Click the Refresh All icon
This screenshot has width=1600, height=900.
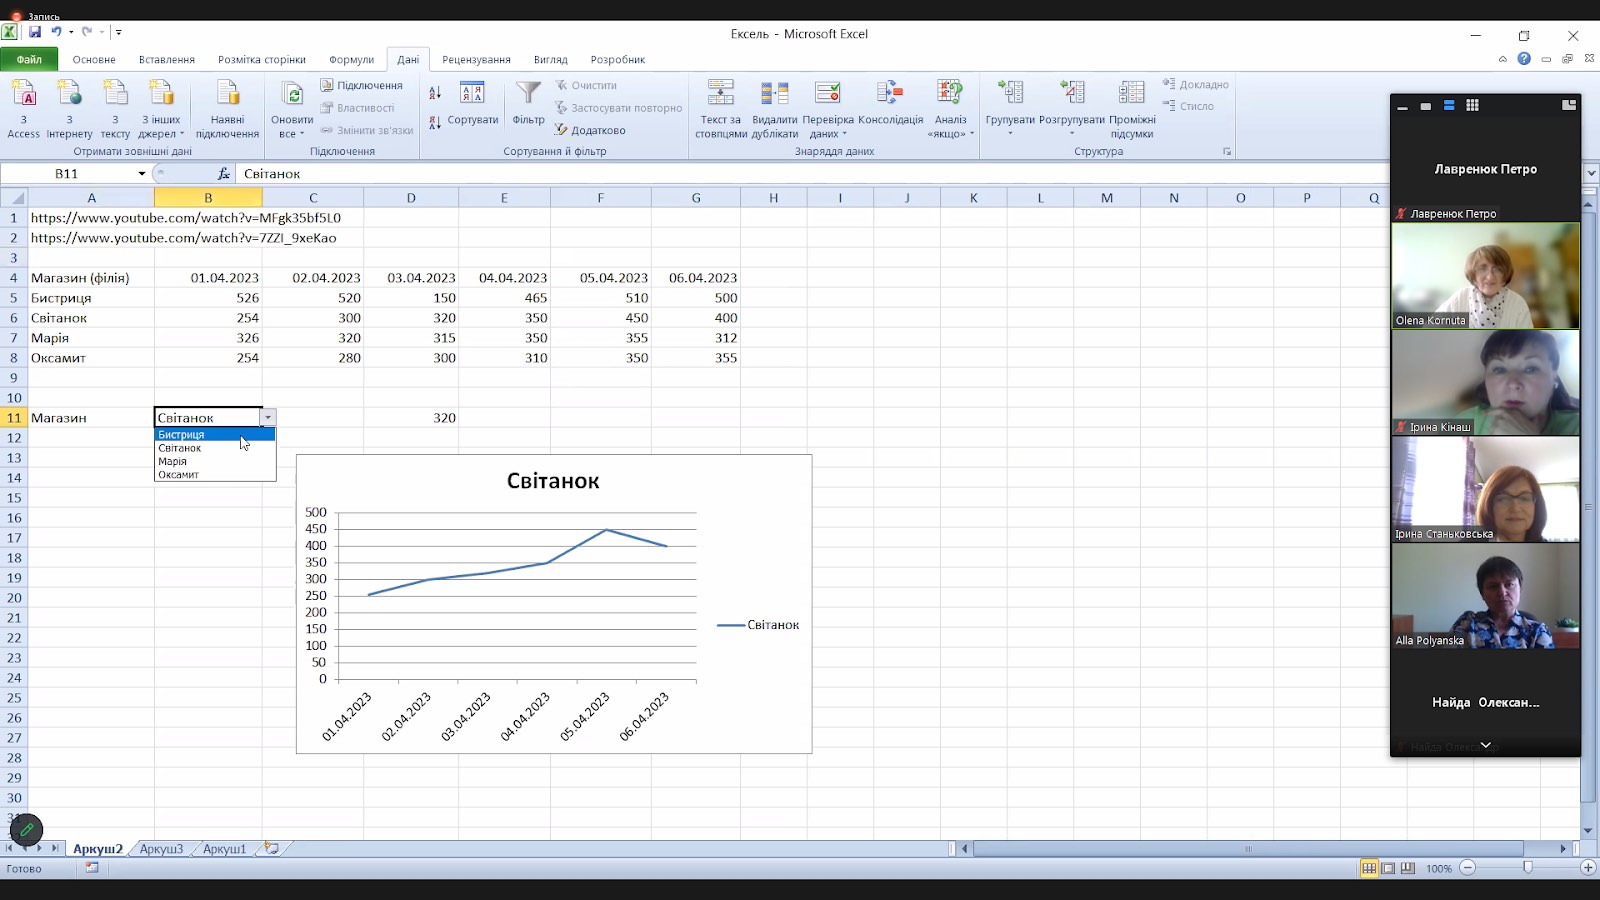pos(292,96)
